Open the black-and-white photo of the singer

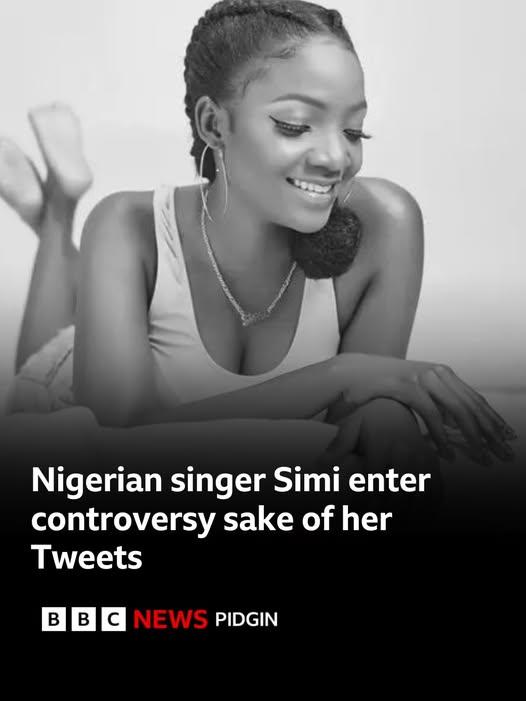click(x=263, y=224)
